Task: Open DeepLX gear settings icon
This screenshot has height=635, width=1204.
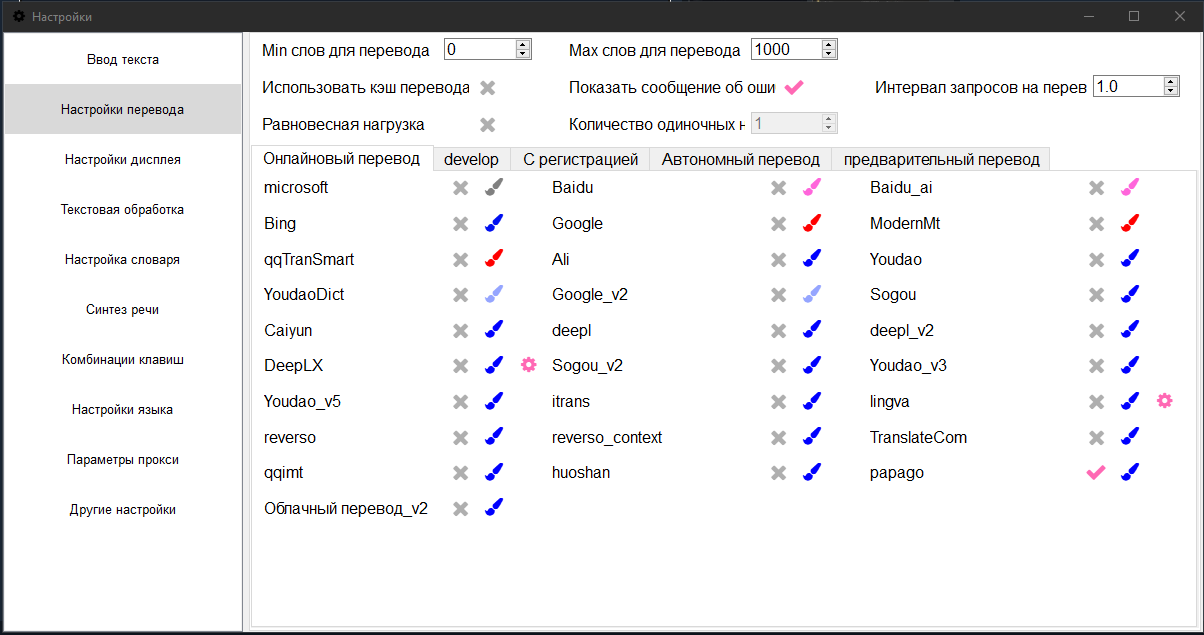Action: click(x=529, y=366)
